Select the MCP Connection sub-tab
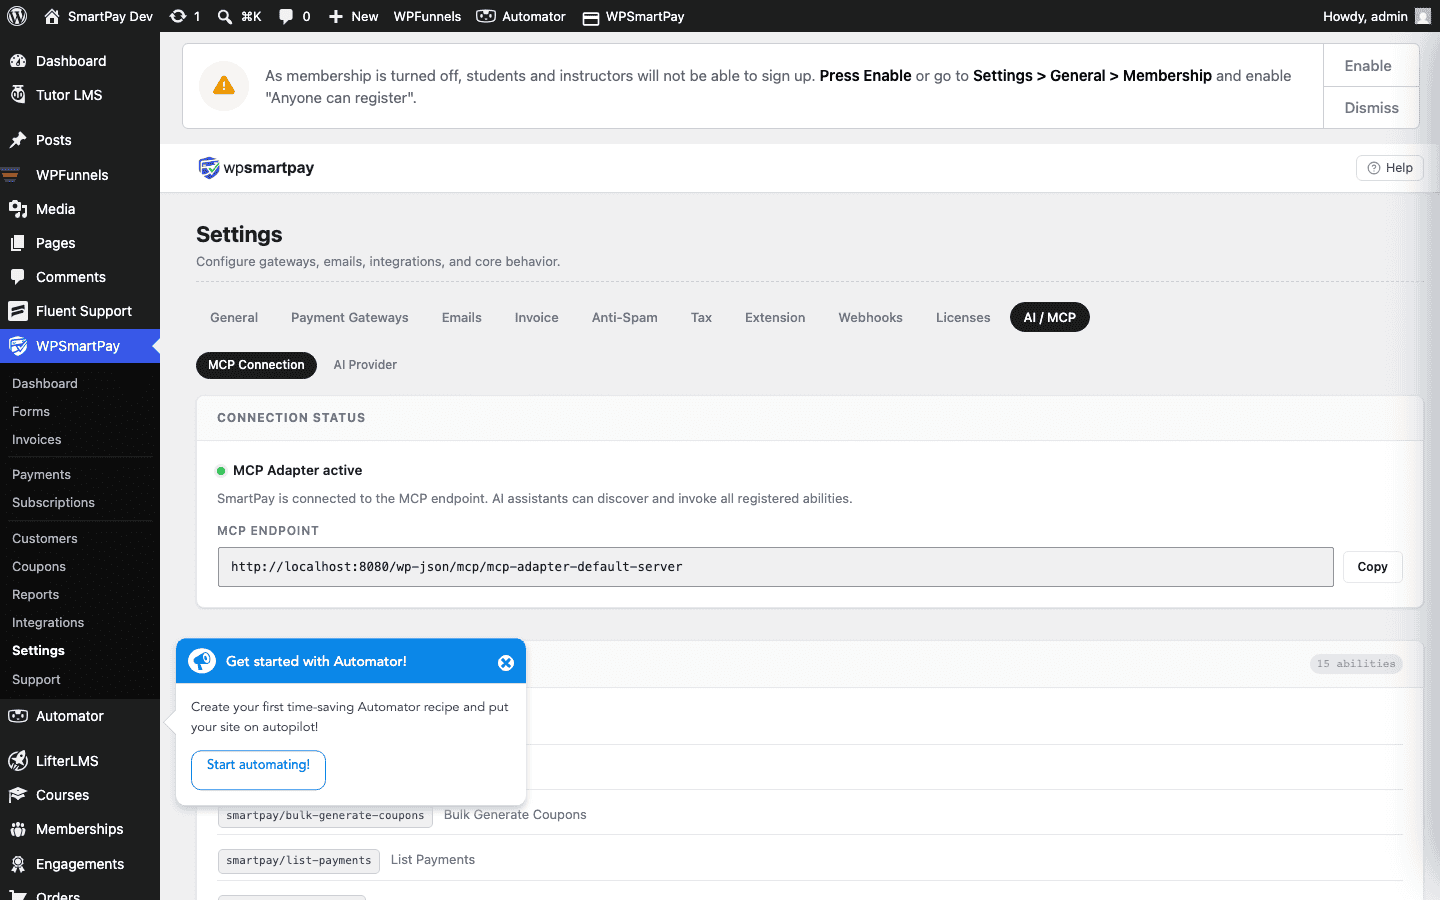Screen dimensions: 1440x900 coord(256,365)
